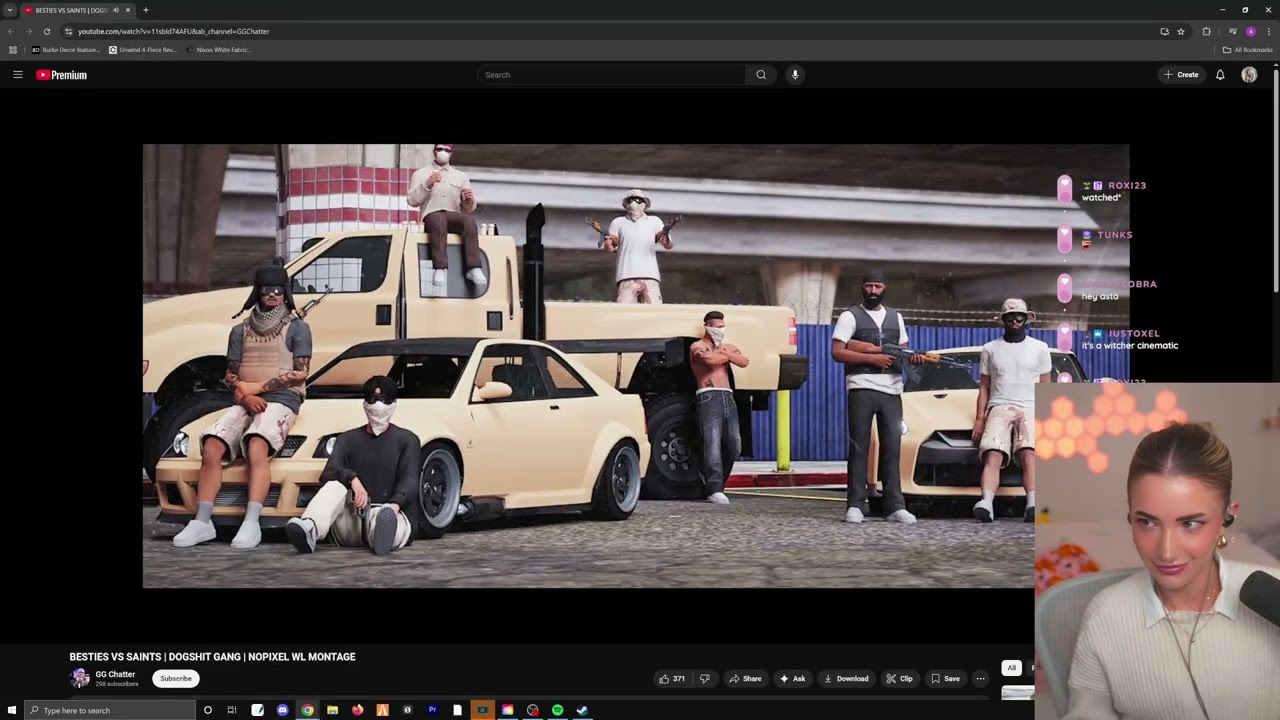Reload the page in Chrome
This screenshot has width=1280, height=720.
point(46,31)
